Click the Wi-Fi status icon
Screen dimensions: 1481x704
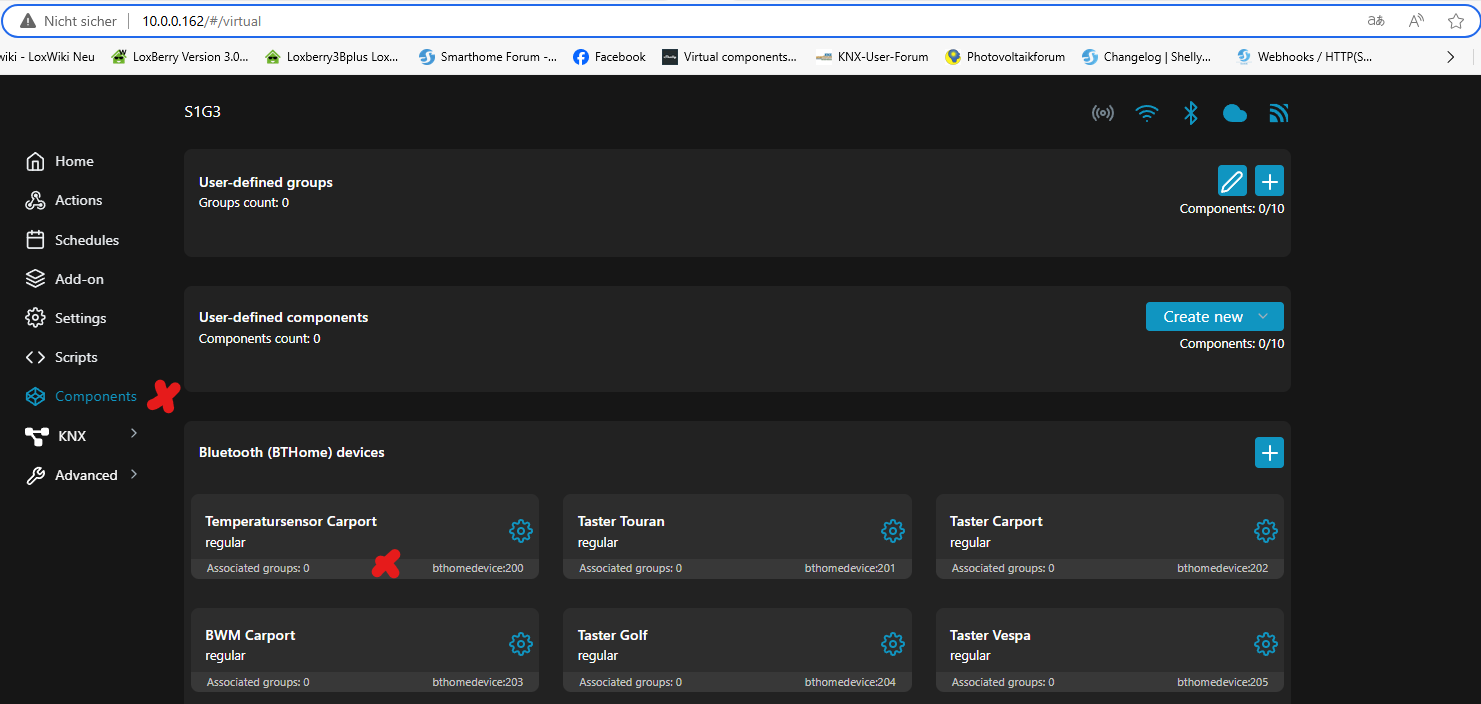(x=1146, y=113)
